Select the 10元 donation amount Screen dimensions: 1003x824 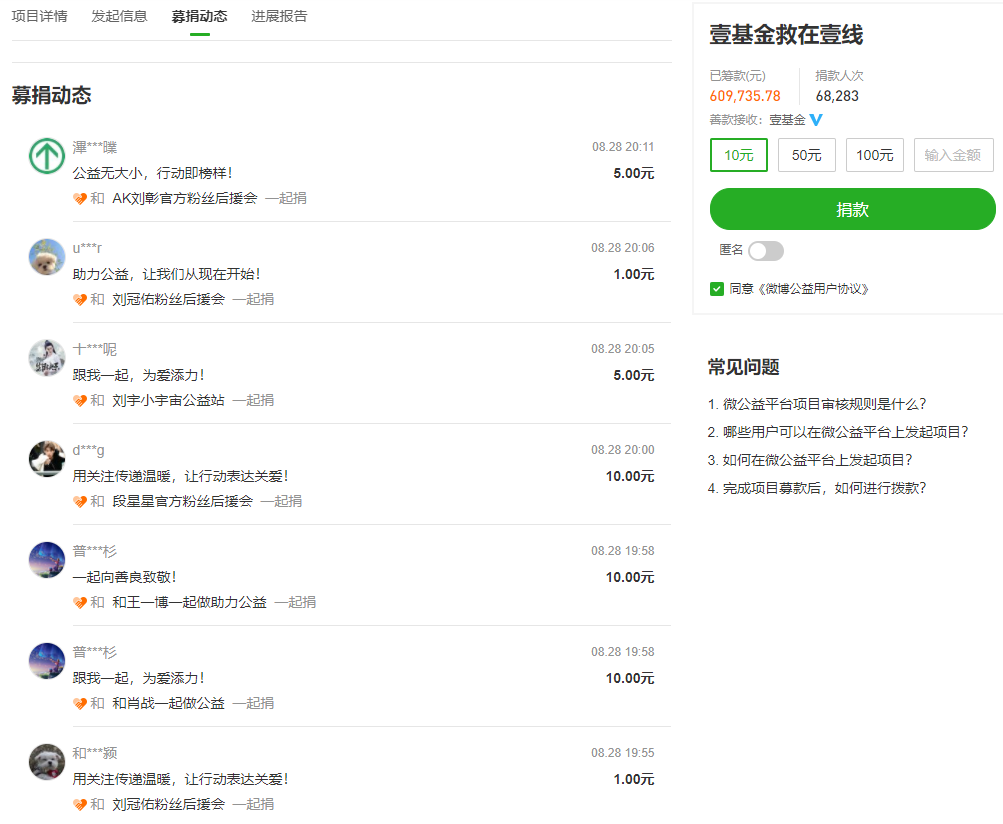click(738, 155)
